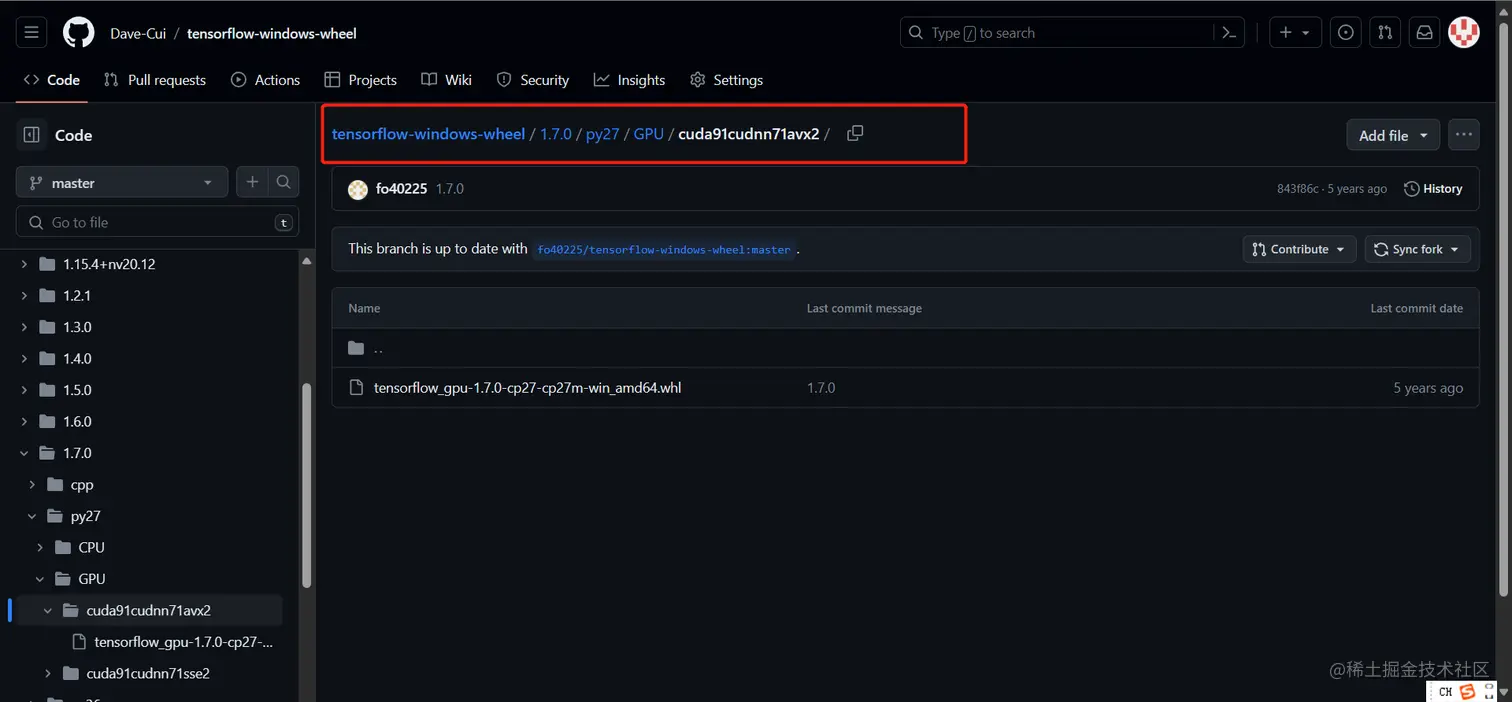Viewport: 1512px width, 702px height.
Task: Open the Sync fork dropdown
Action: [1417, 249]
